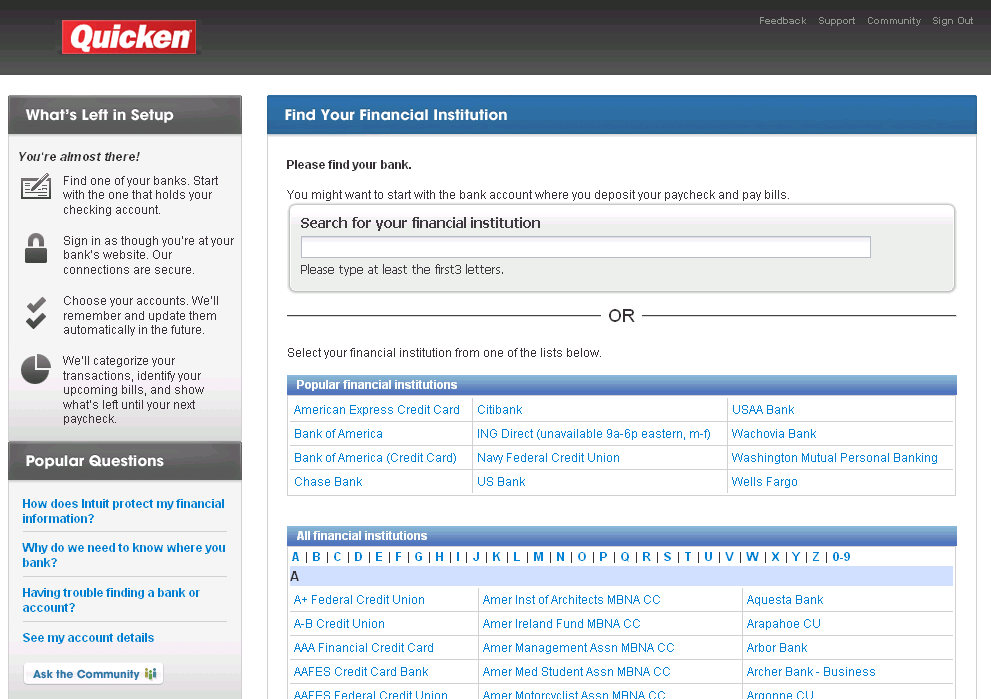
Task: Select USAA Bank
Action: coord(763,410)
